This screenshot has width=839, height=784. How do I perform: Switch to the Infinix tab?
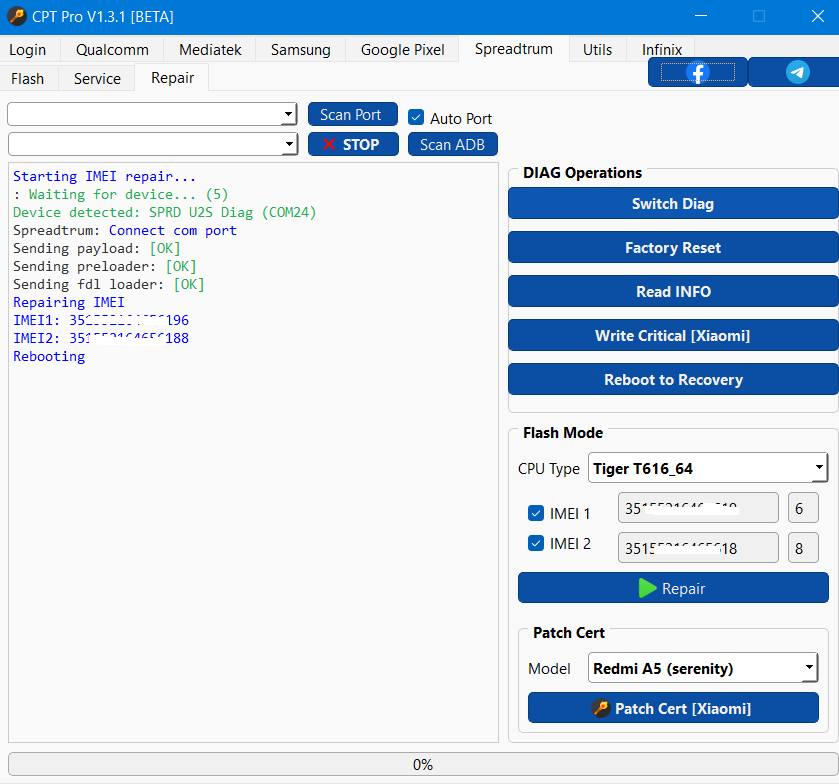pos(661,50)
